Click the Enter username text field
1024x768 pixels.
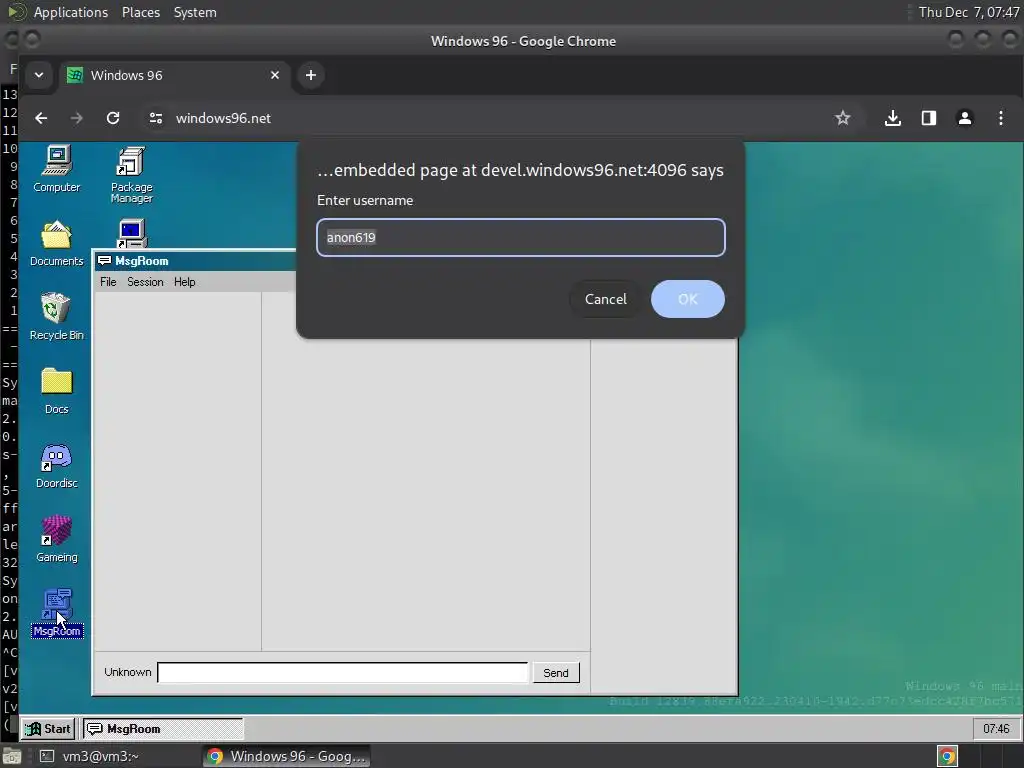click(520, 237)
